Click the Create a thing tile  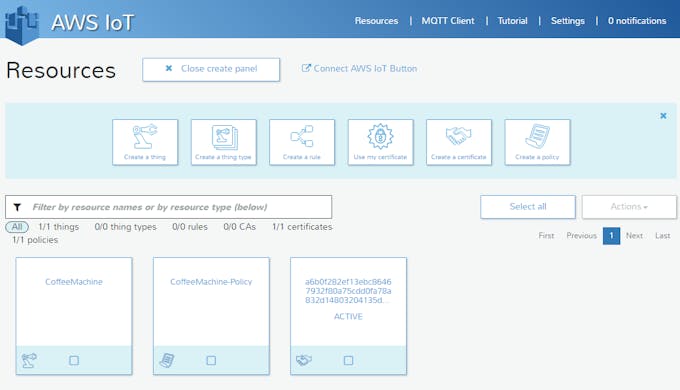click(x=145, y=142)
